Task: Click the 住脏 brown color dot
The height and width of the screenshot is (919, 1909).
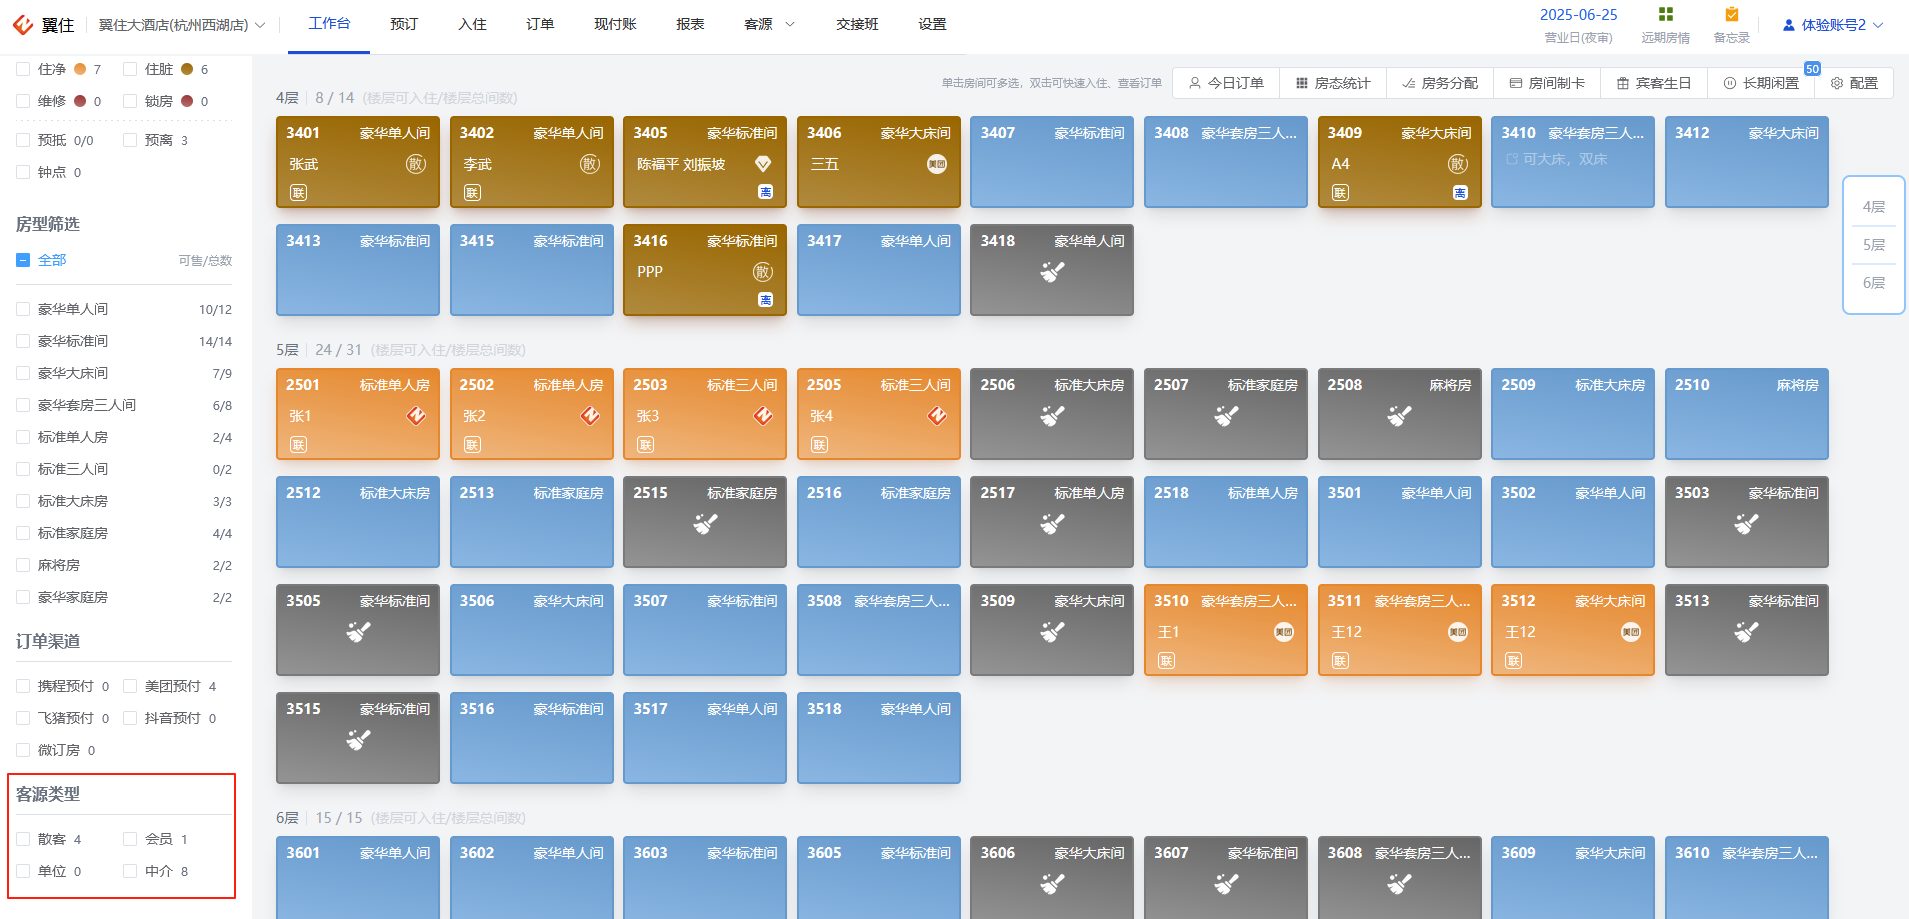Action: [x=187, y=69]
